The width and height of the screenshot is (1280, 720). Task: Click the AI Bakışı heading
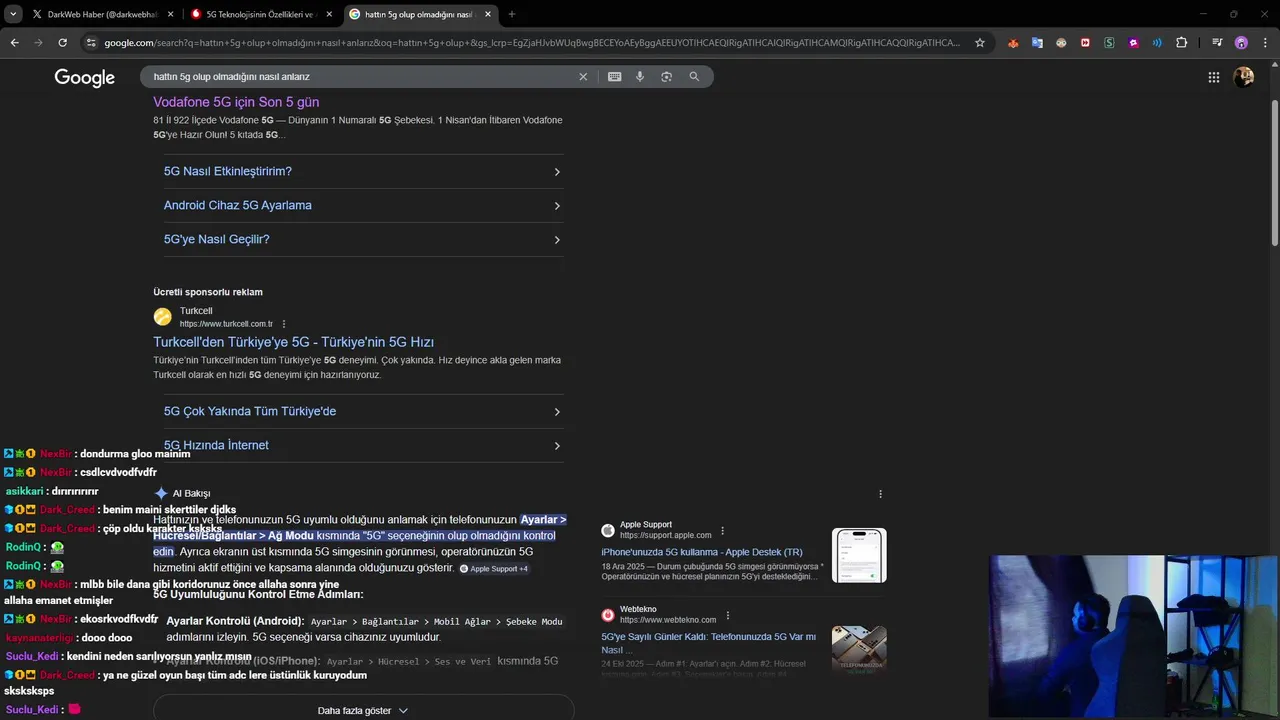pyautogui.click(x=191, y=493)
